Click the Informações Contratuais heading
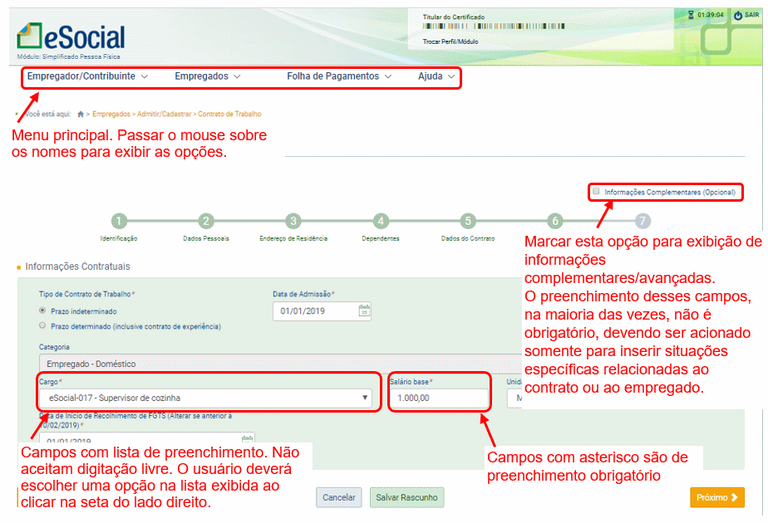Image resolution: width=768 pixels, height=523 pixels. [x=77, y=266]
